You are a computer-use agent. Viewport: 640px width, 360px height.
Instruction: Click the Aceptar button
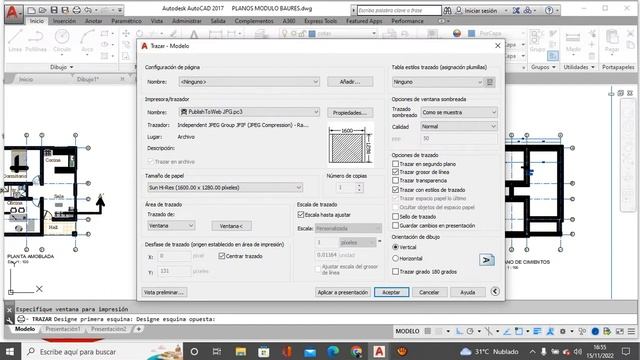(391, 292)
